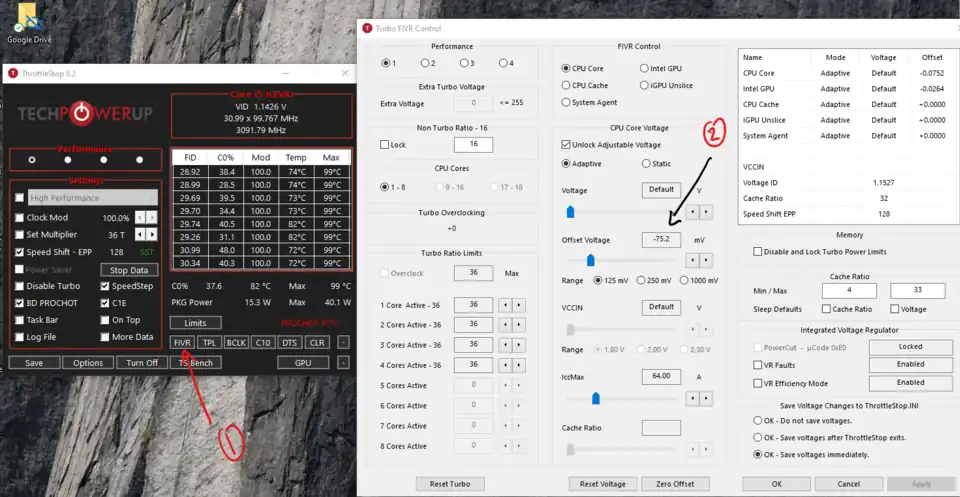Uncheck Unlock Adjustable Voltage
This screenshot has height=497, width=960.
(567, 145)
